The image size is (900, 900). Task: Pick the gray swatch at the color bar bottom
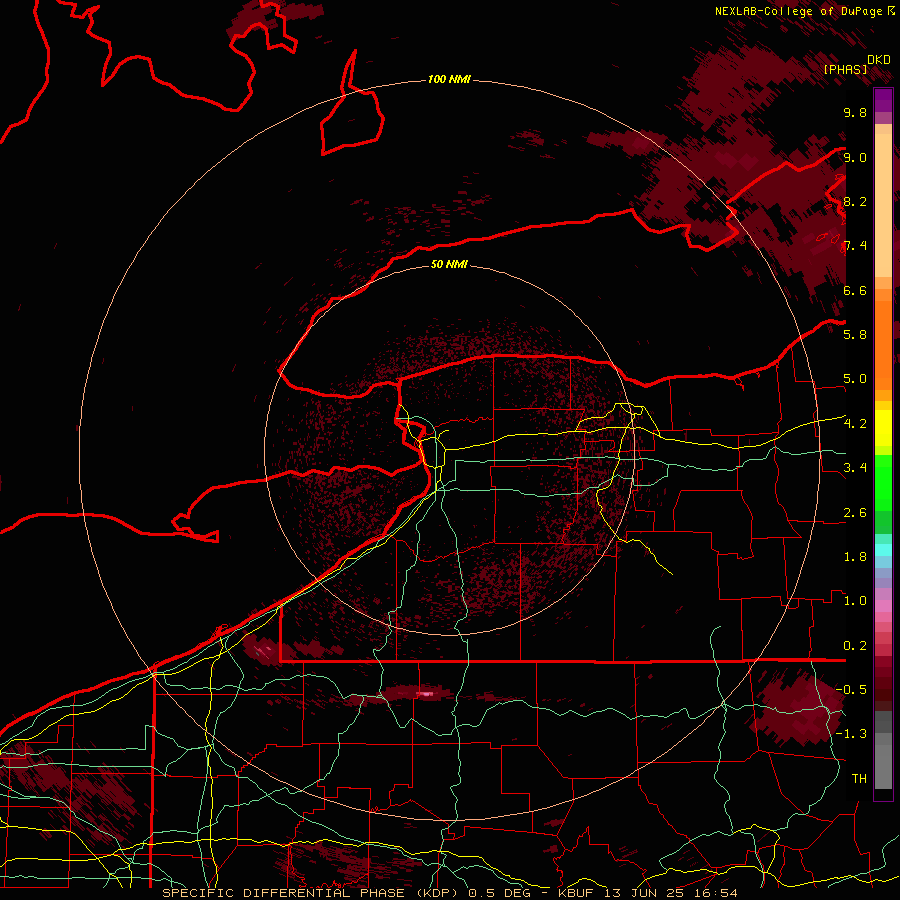[883, 766]
